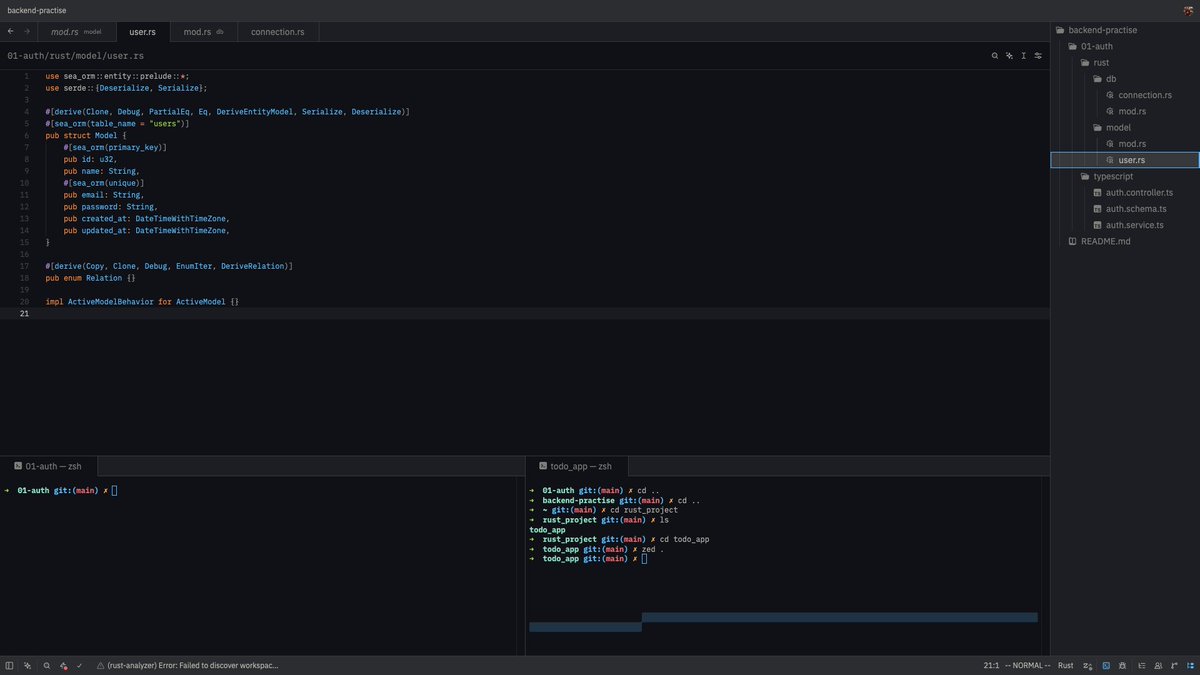
Task: Switch to mod.rs model tab
Action: pos(78,32)
